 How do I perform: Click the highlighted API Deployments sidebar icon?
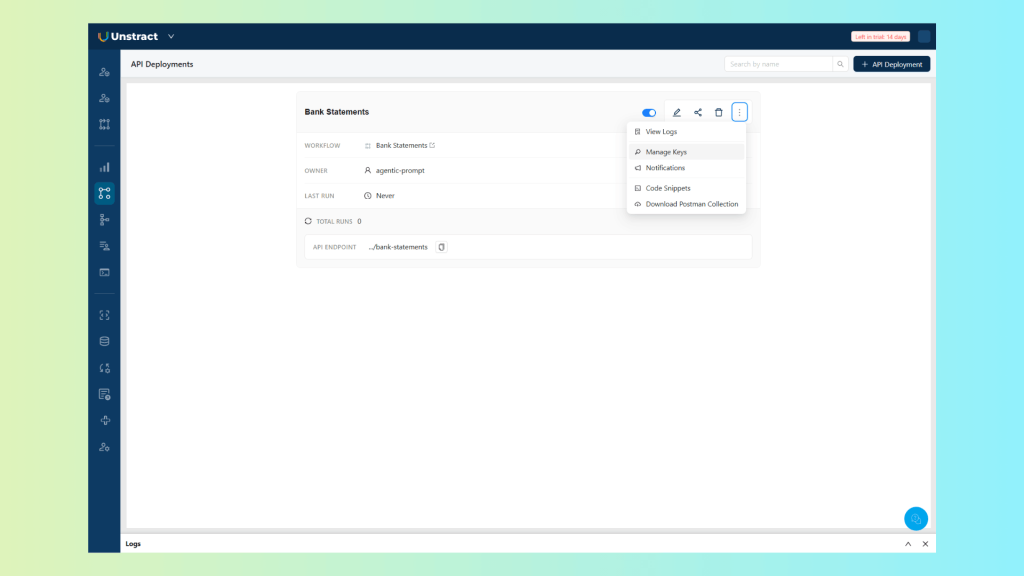click(104, 193)
